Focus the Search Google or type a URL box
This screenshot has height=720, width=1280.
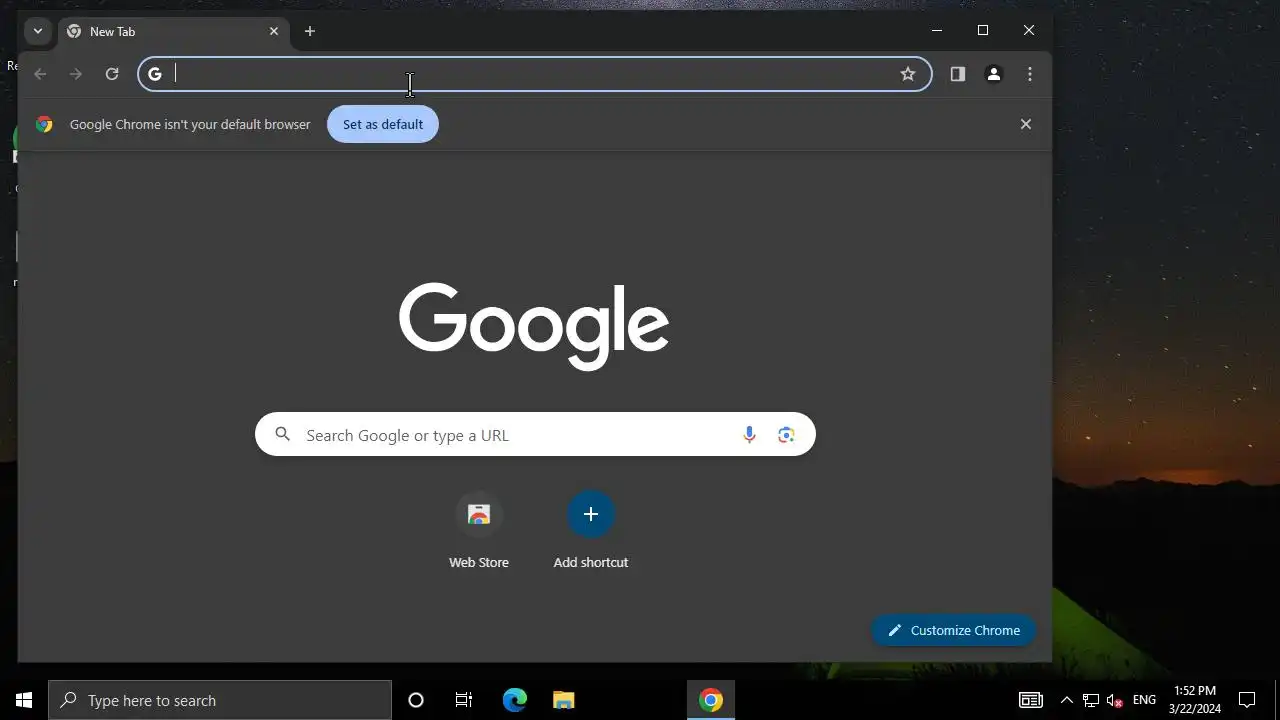click(535, 435)
